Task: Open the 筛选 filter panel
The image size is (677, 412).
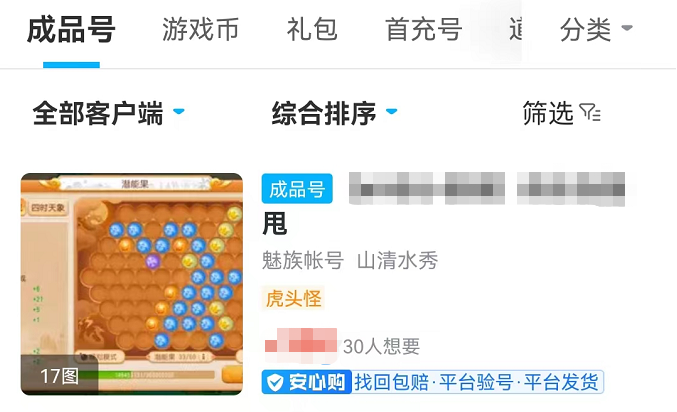Action: (561, 113)
